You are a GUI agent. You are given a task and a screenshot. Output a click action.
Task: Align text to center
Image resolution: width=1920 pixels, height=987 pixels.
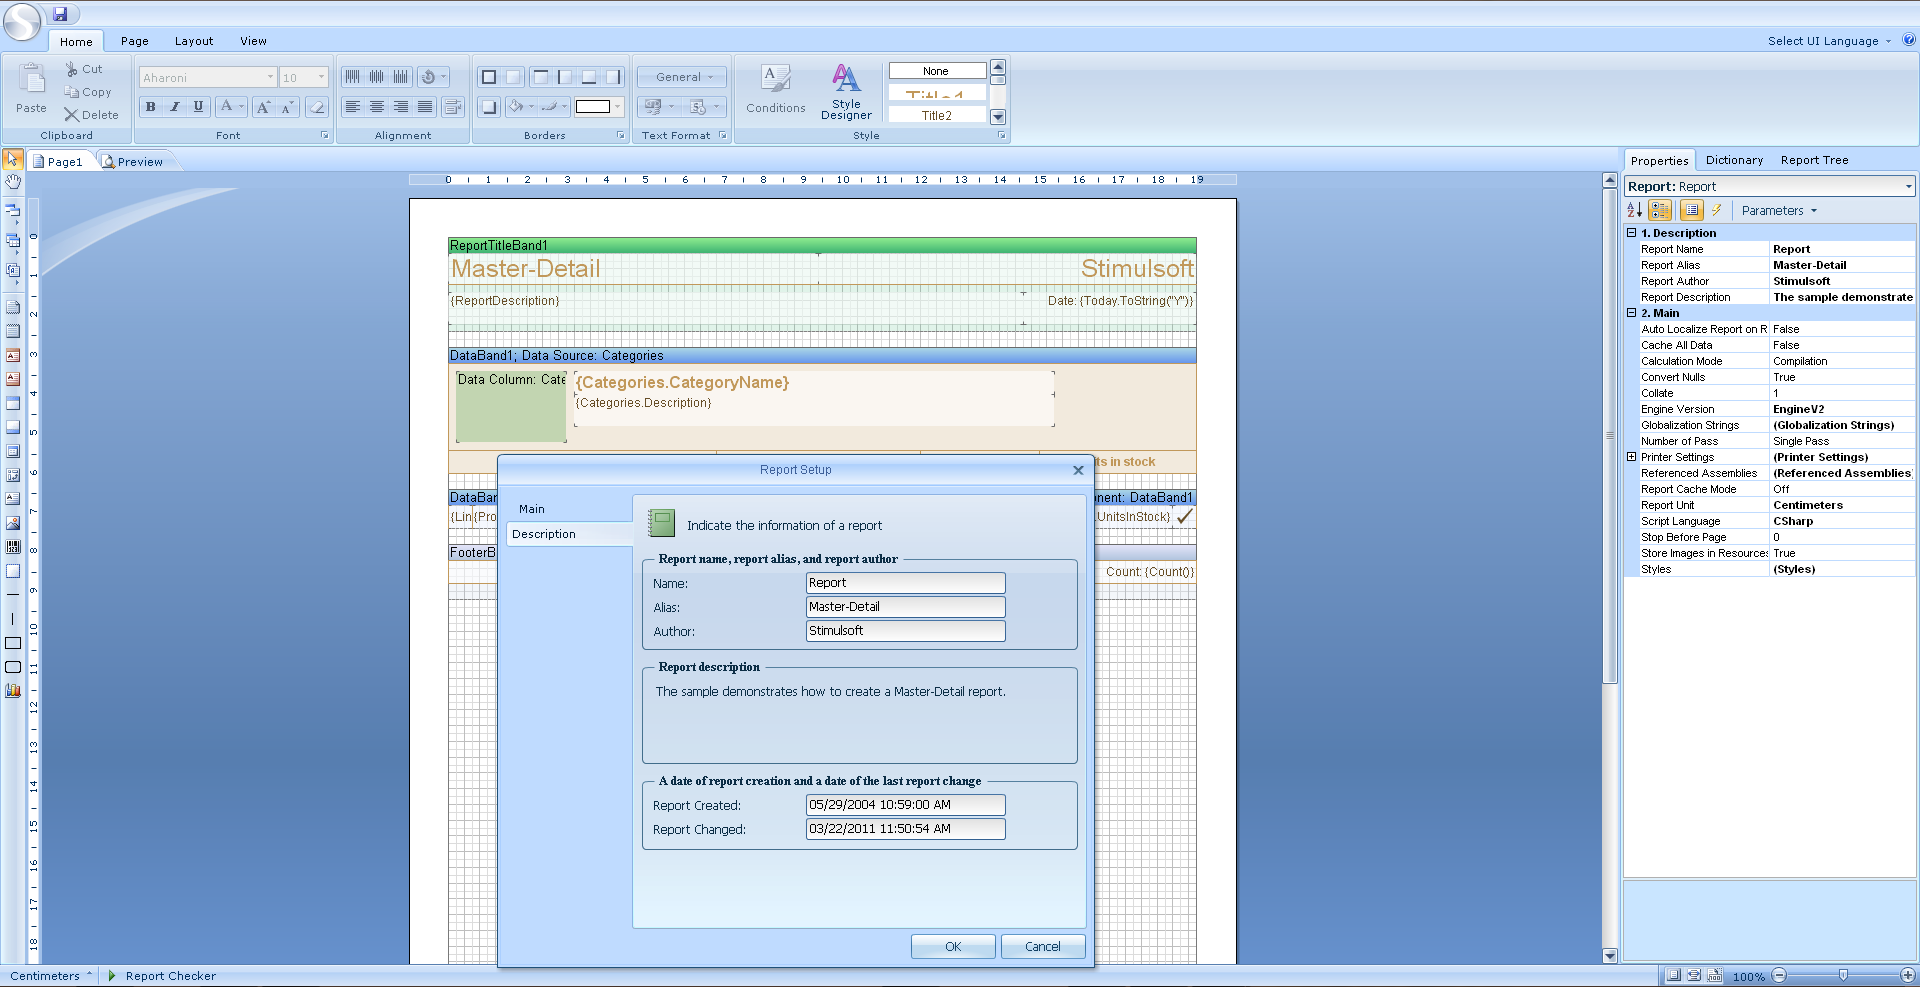[x=377, y=107]
